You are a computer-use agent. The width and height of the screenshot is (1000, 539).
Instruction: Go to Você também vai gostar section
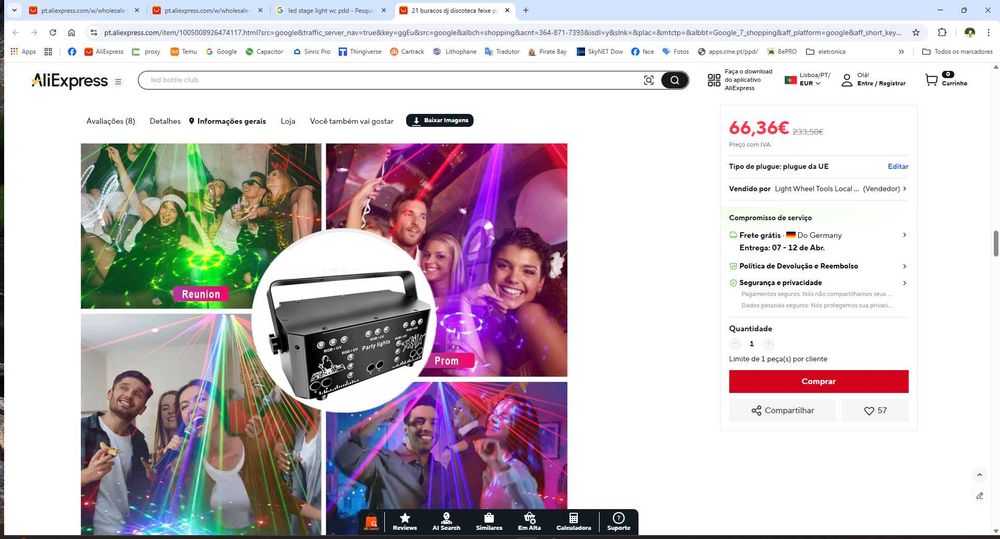[351, 121]
